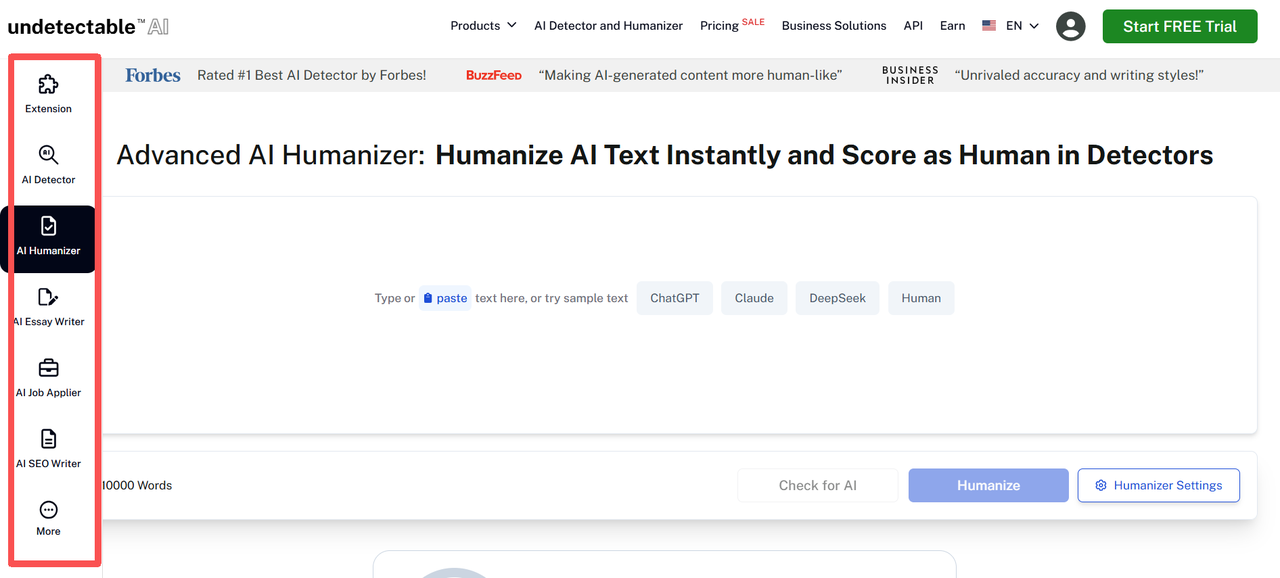Image resolution: width=1280 pixels, height=578 pixels.
Task: Click the Business Insider logo
Action: pyautogui.click(x=910, y=75)
